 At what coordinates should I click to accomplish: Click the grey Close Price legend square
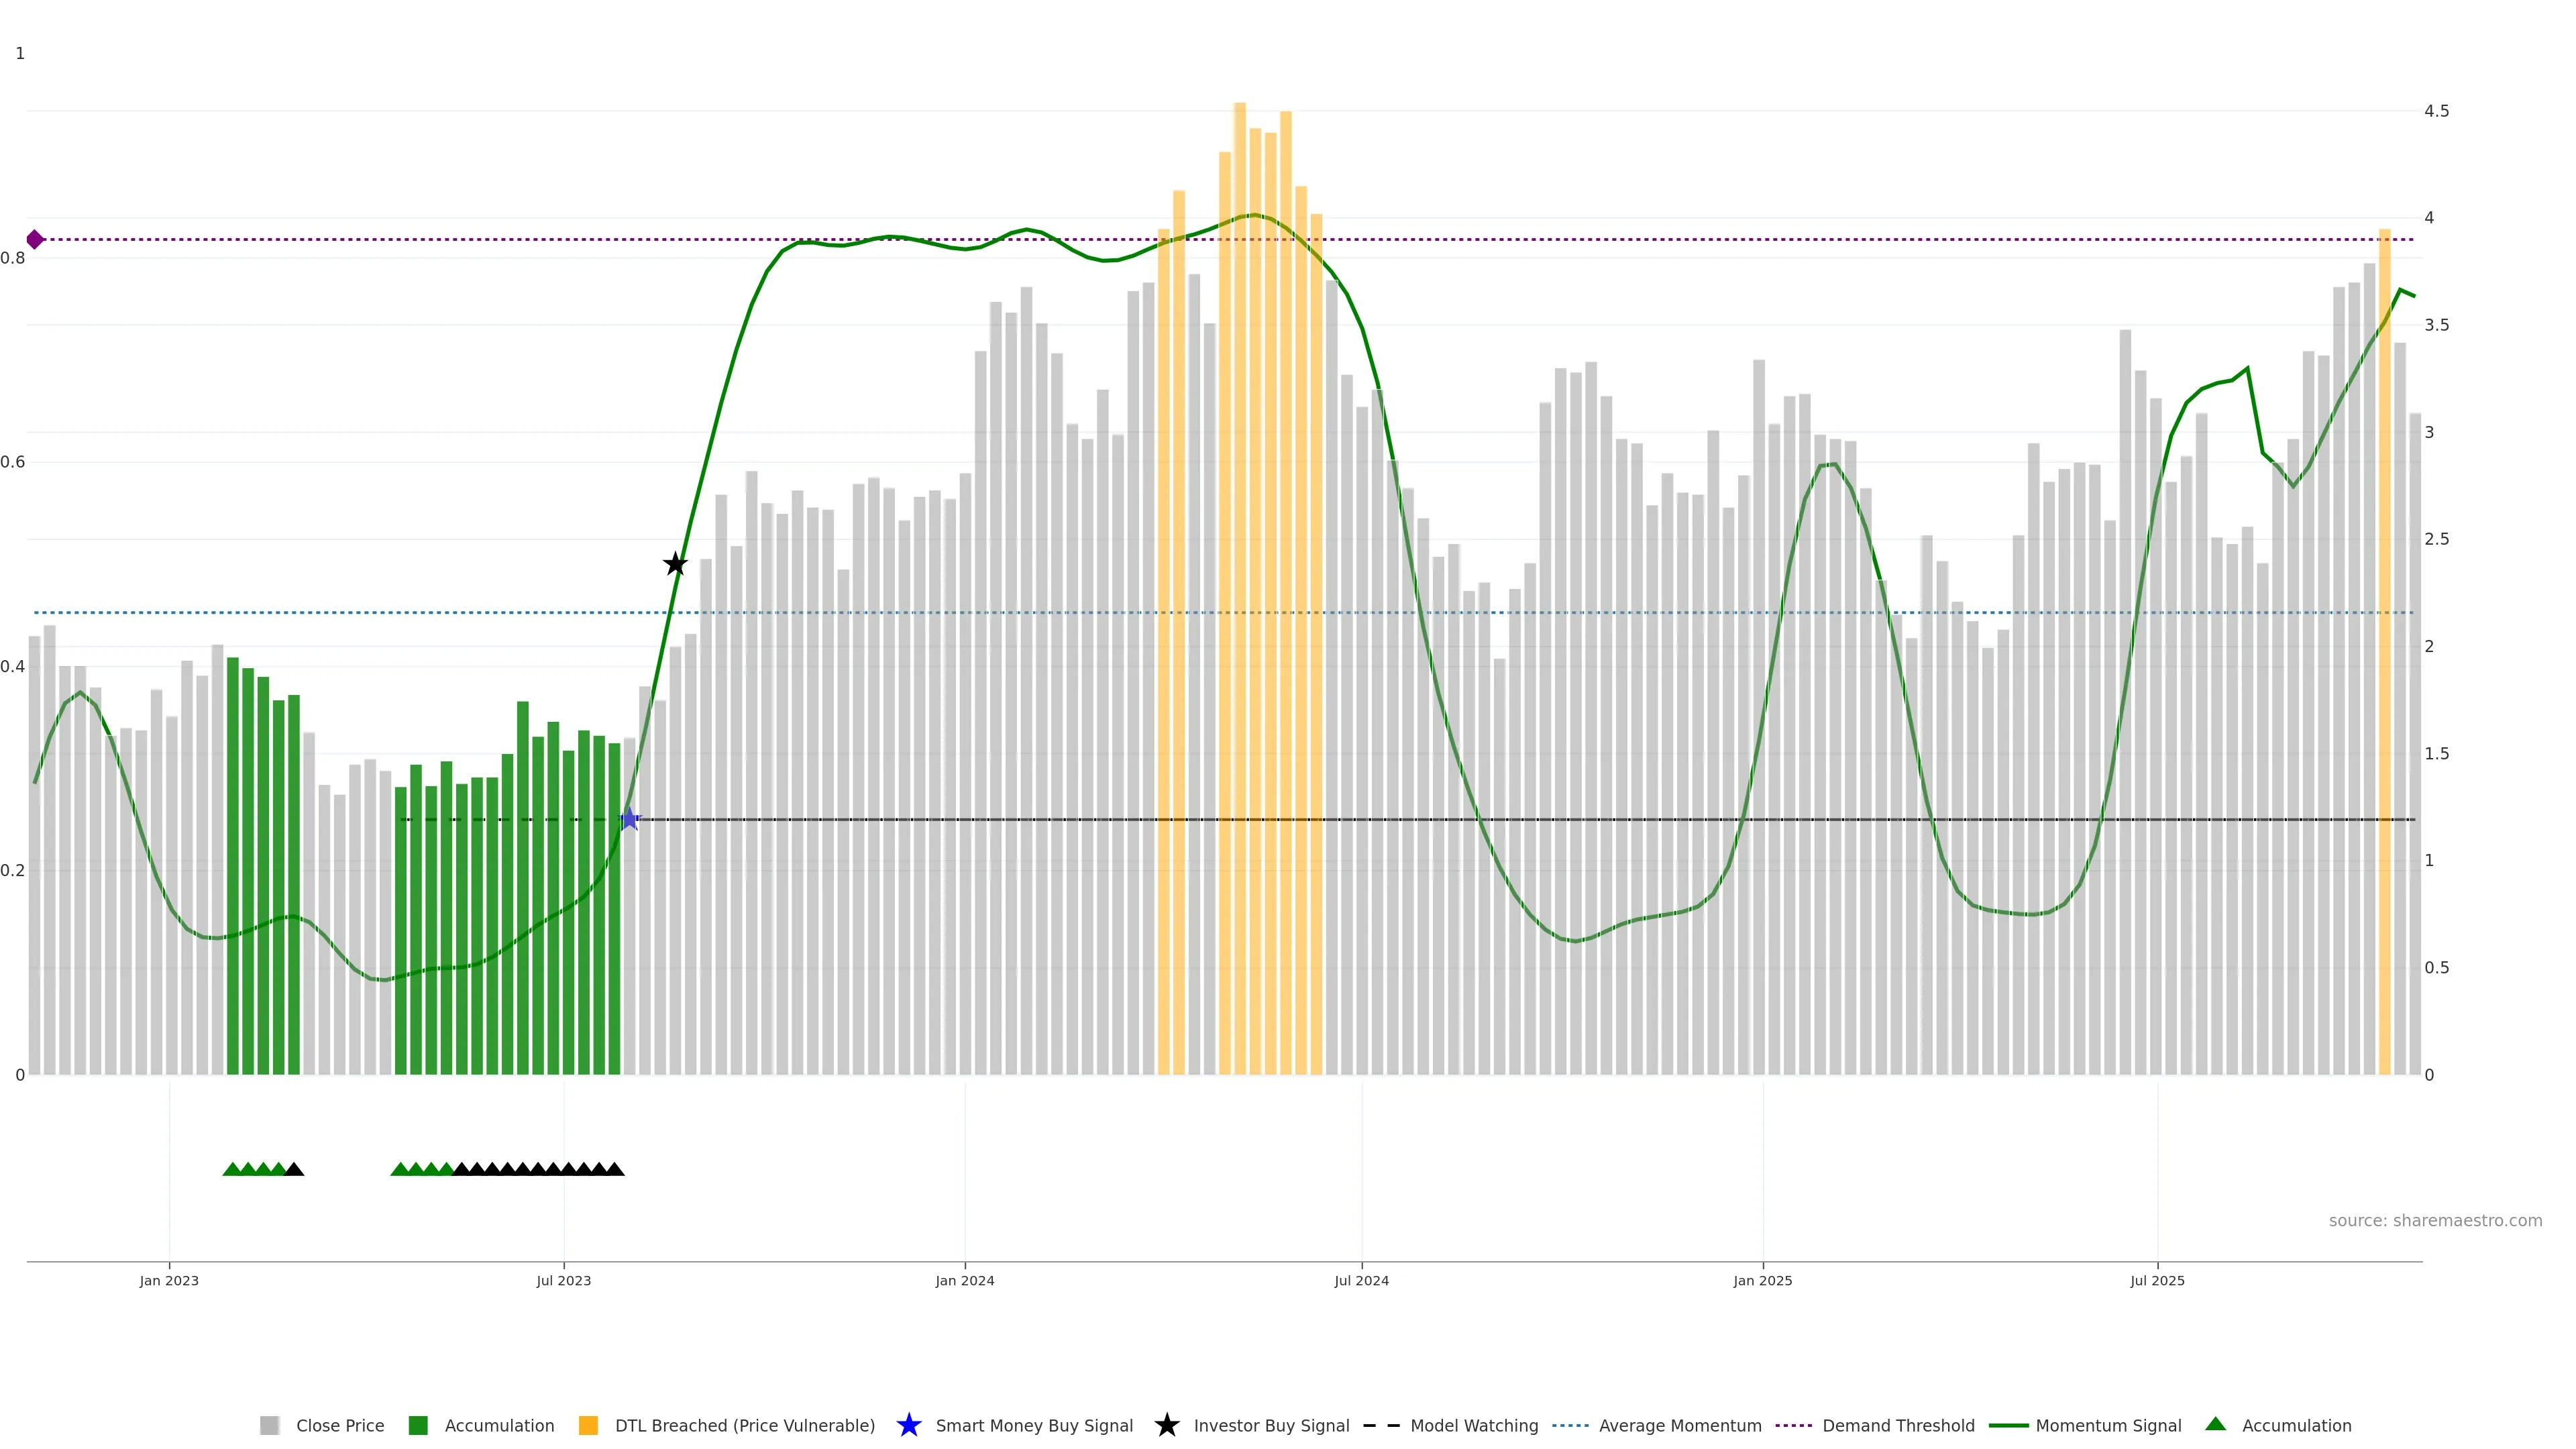coord(269,1426)
